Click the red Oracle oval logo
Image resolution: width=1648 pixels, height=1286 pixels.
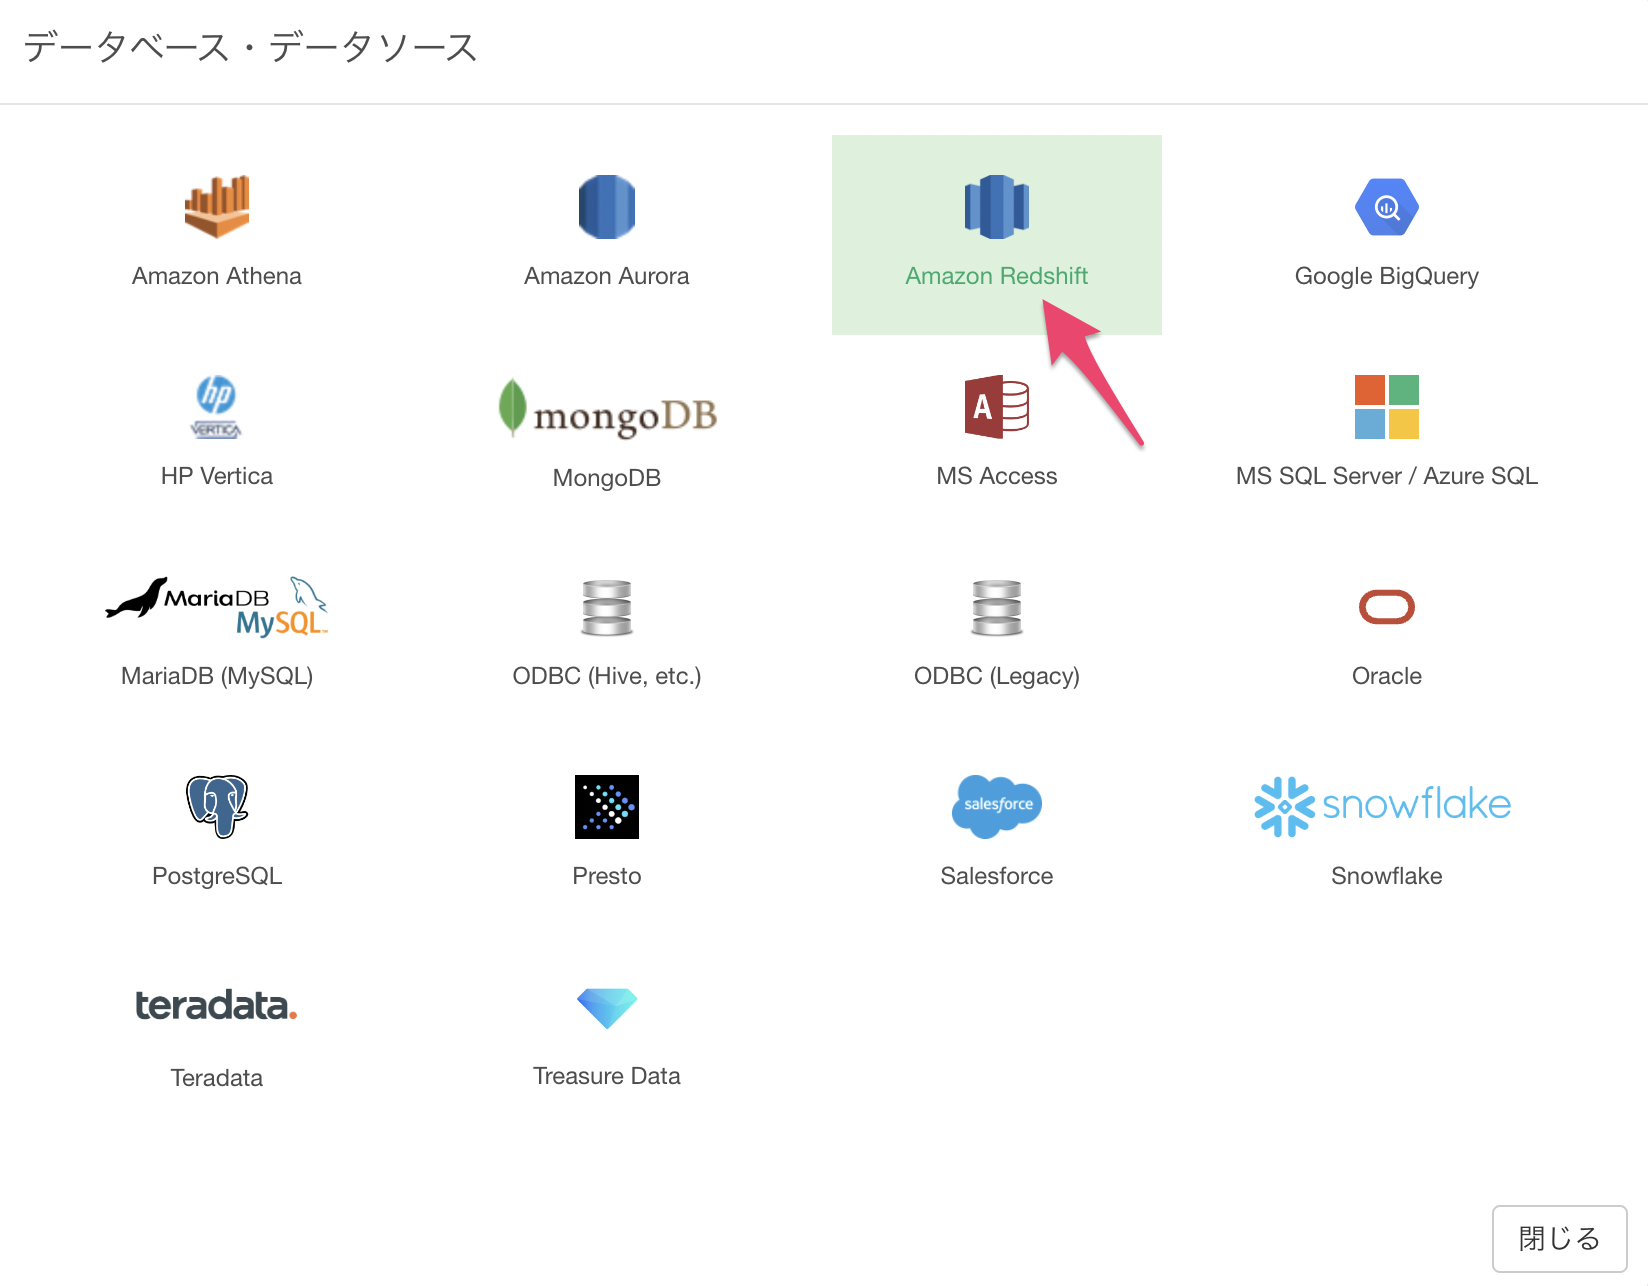1387,607
